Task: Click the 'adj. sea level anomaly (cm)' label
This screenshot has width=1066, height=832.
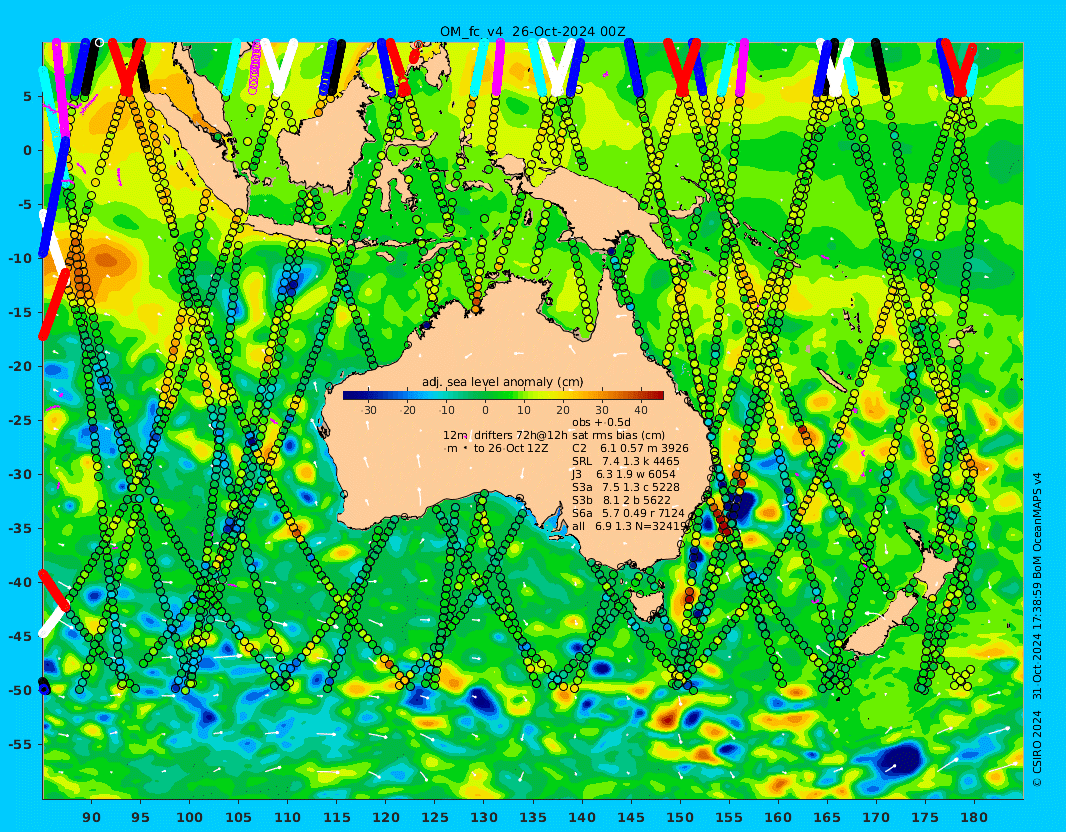Action: [502, 382]
